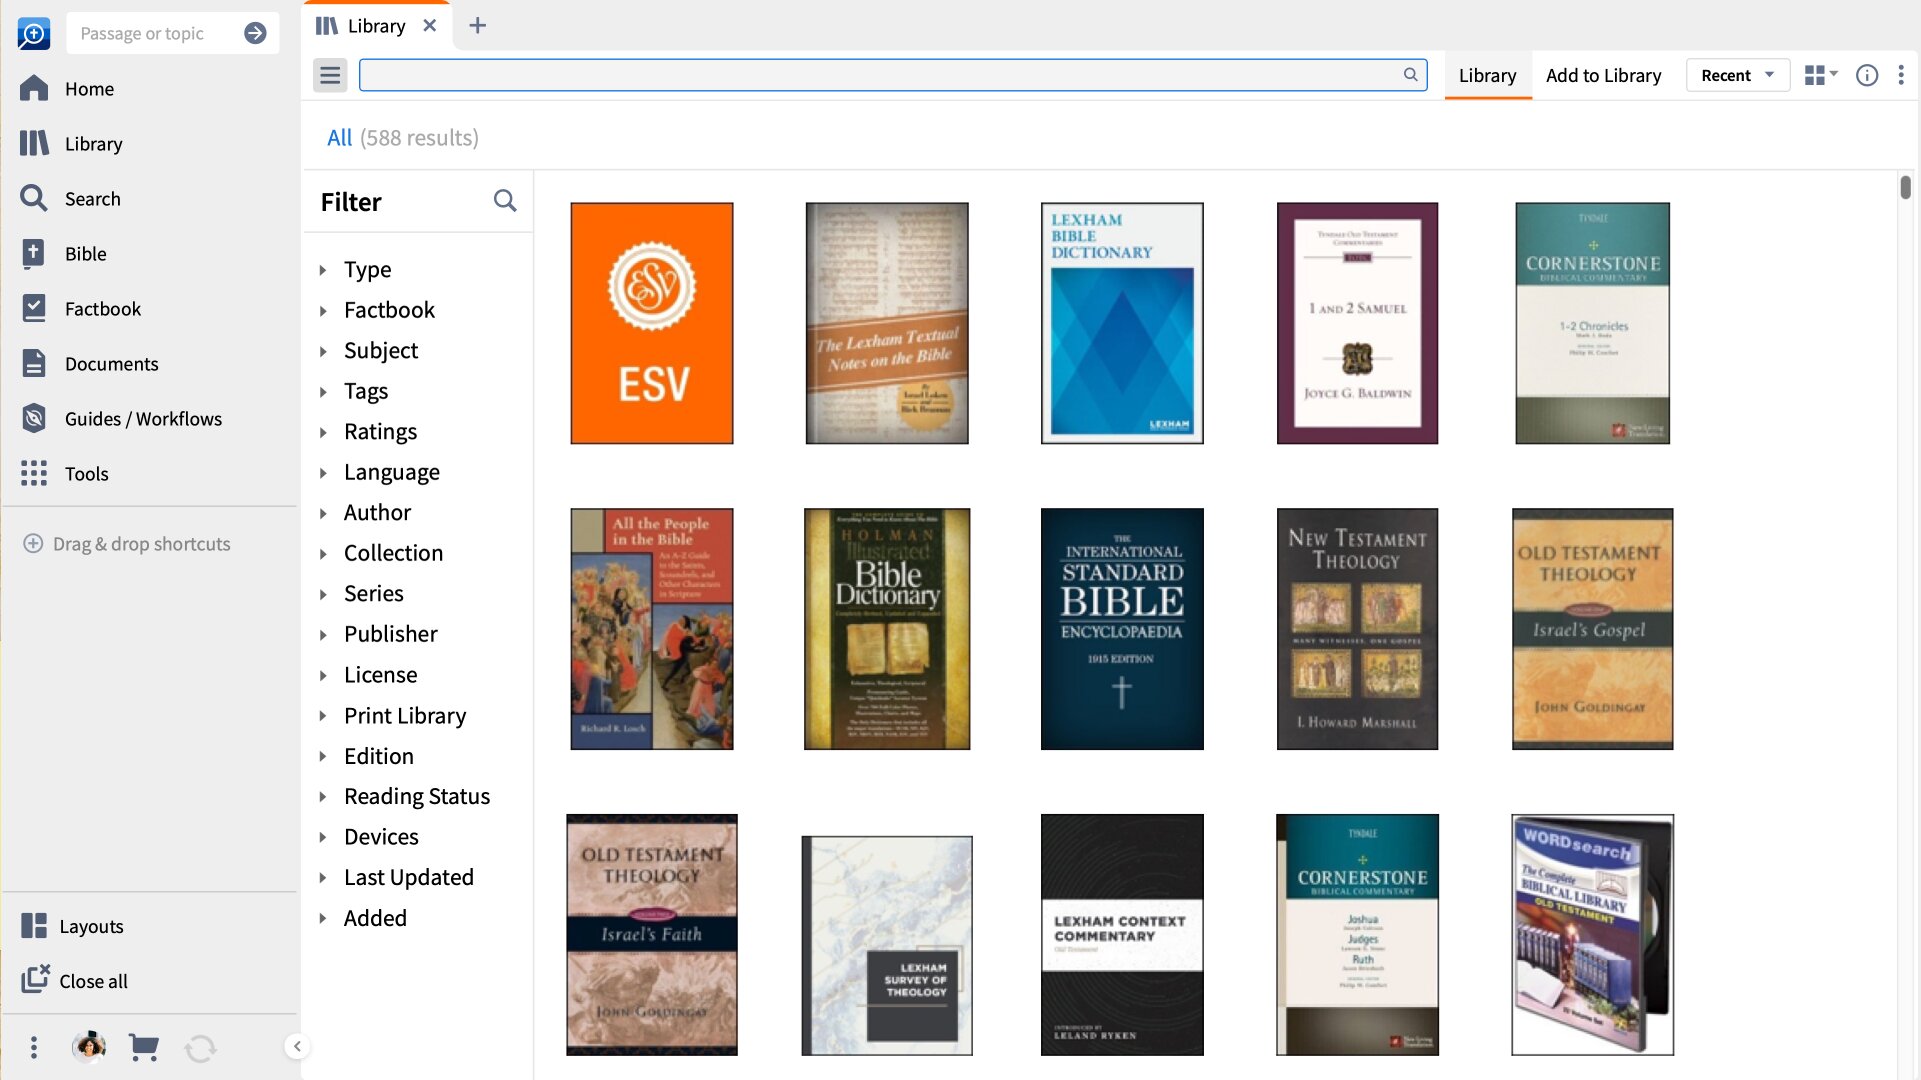The width and height of the screenshot is (1921, 1080).
Task: Click the sync refresh icon
Action: (200, 1048)
